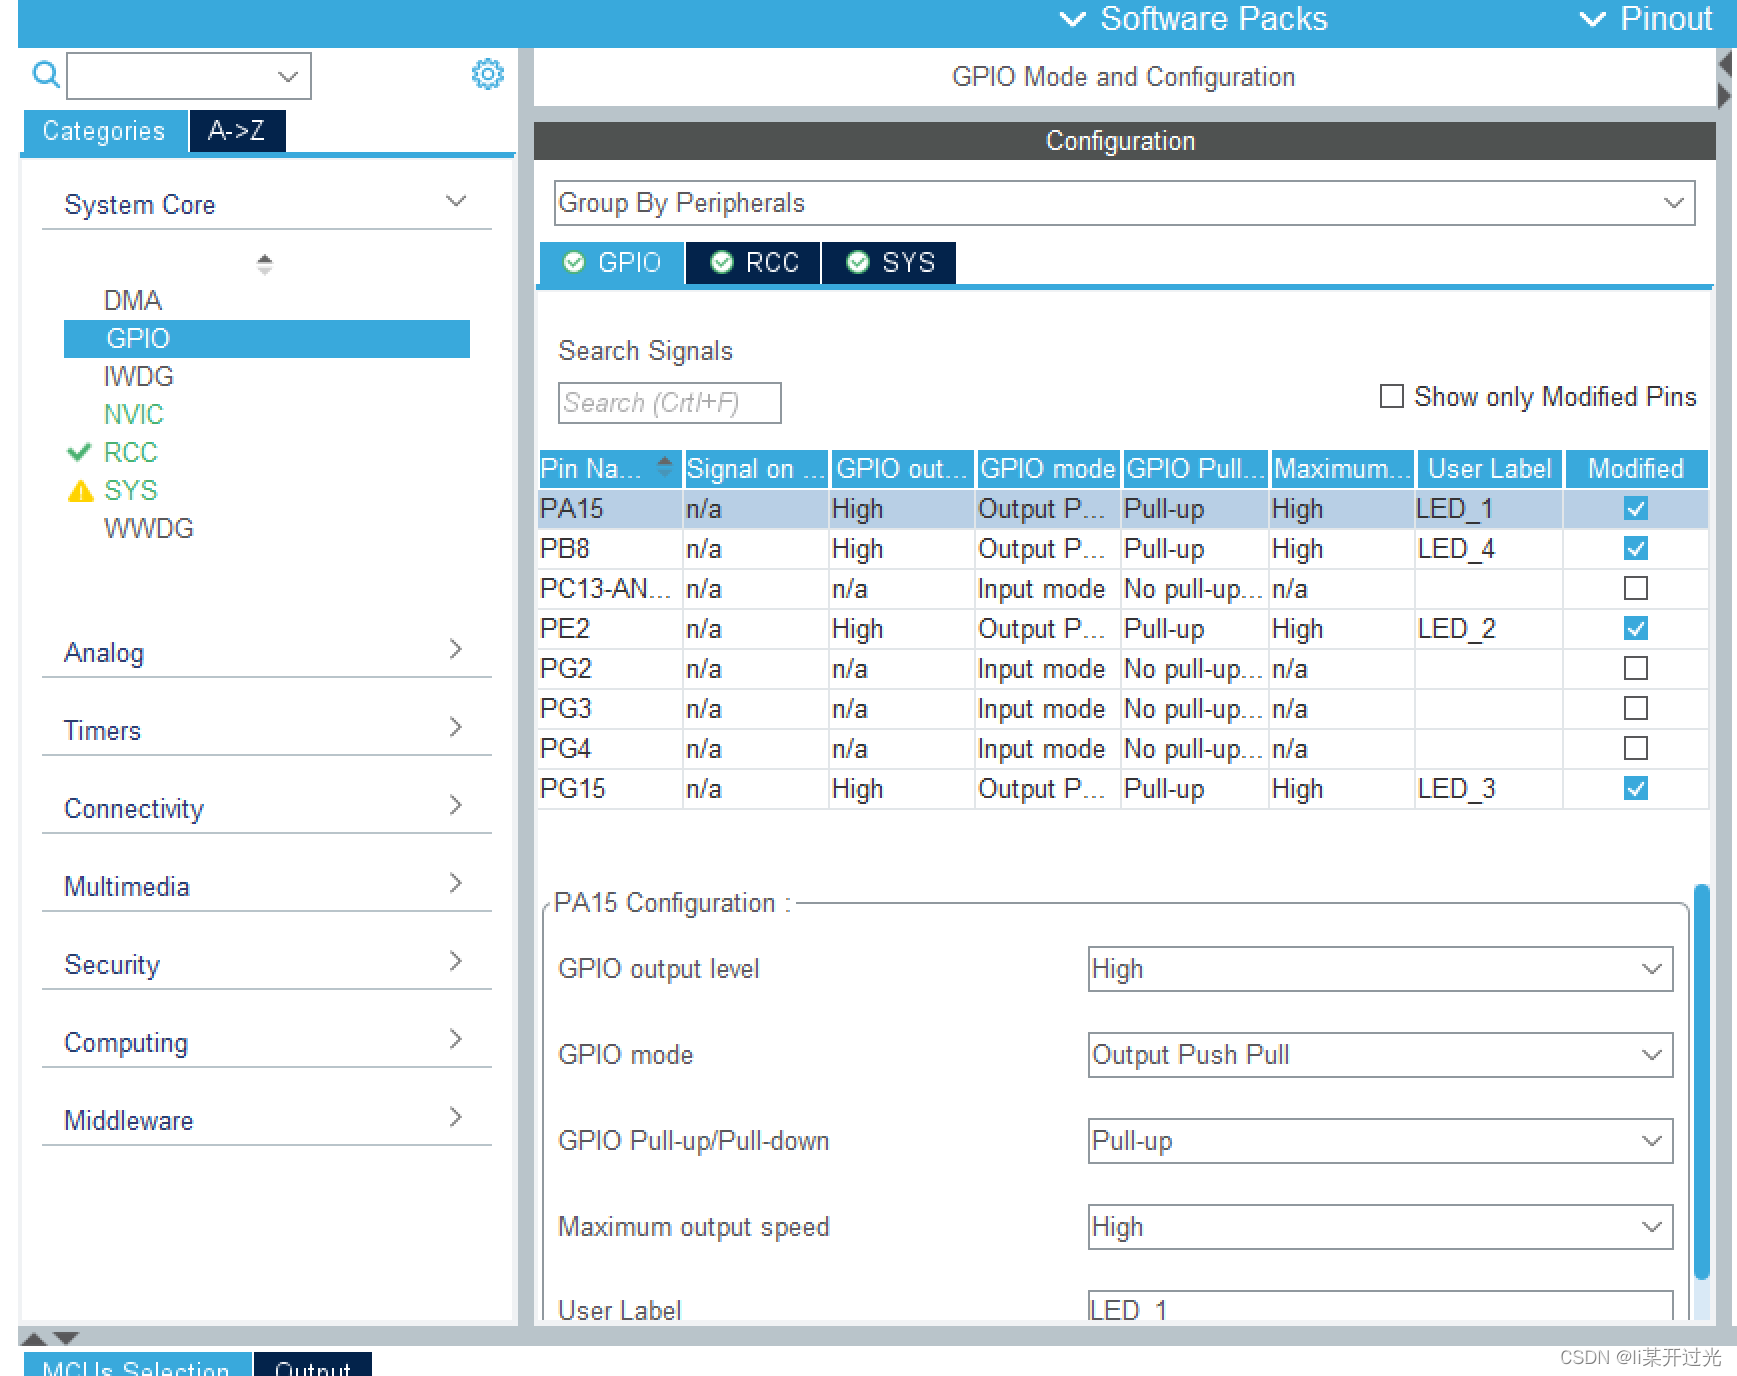Sort by the Signal on Pin column header
The width and height of the screenshot is (1737, 1376).
755,469
